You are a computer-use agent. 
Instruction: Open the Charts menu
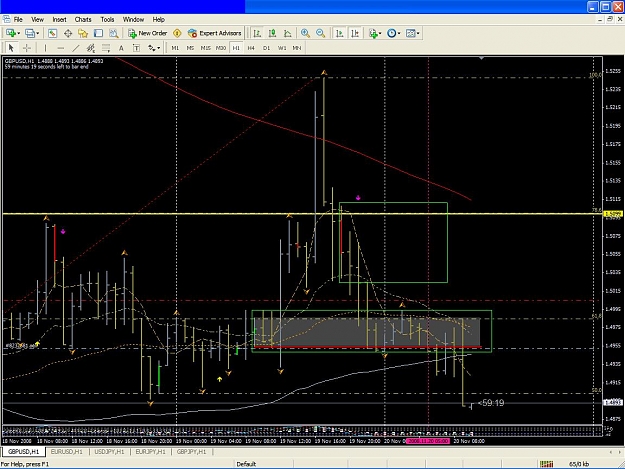(x=83, y=20)
